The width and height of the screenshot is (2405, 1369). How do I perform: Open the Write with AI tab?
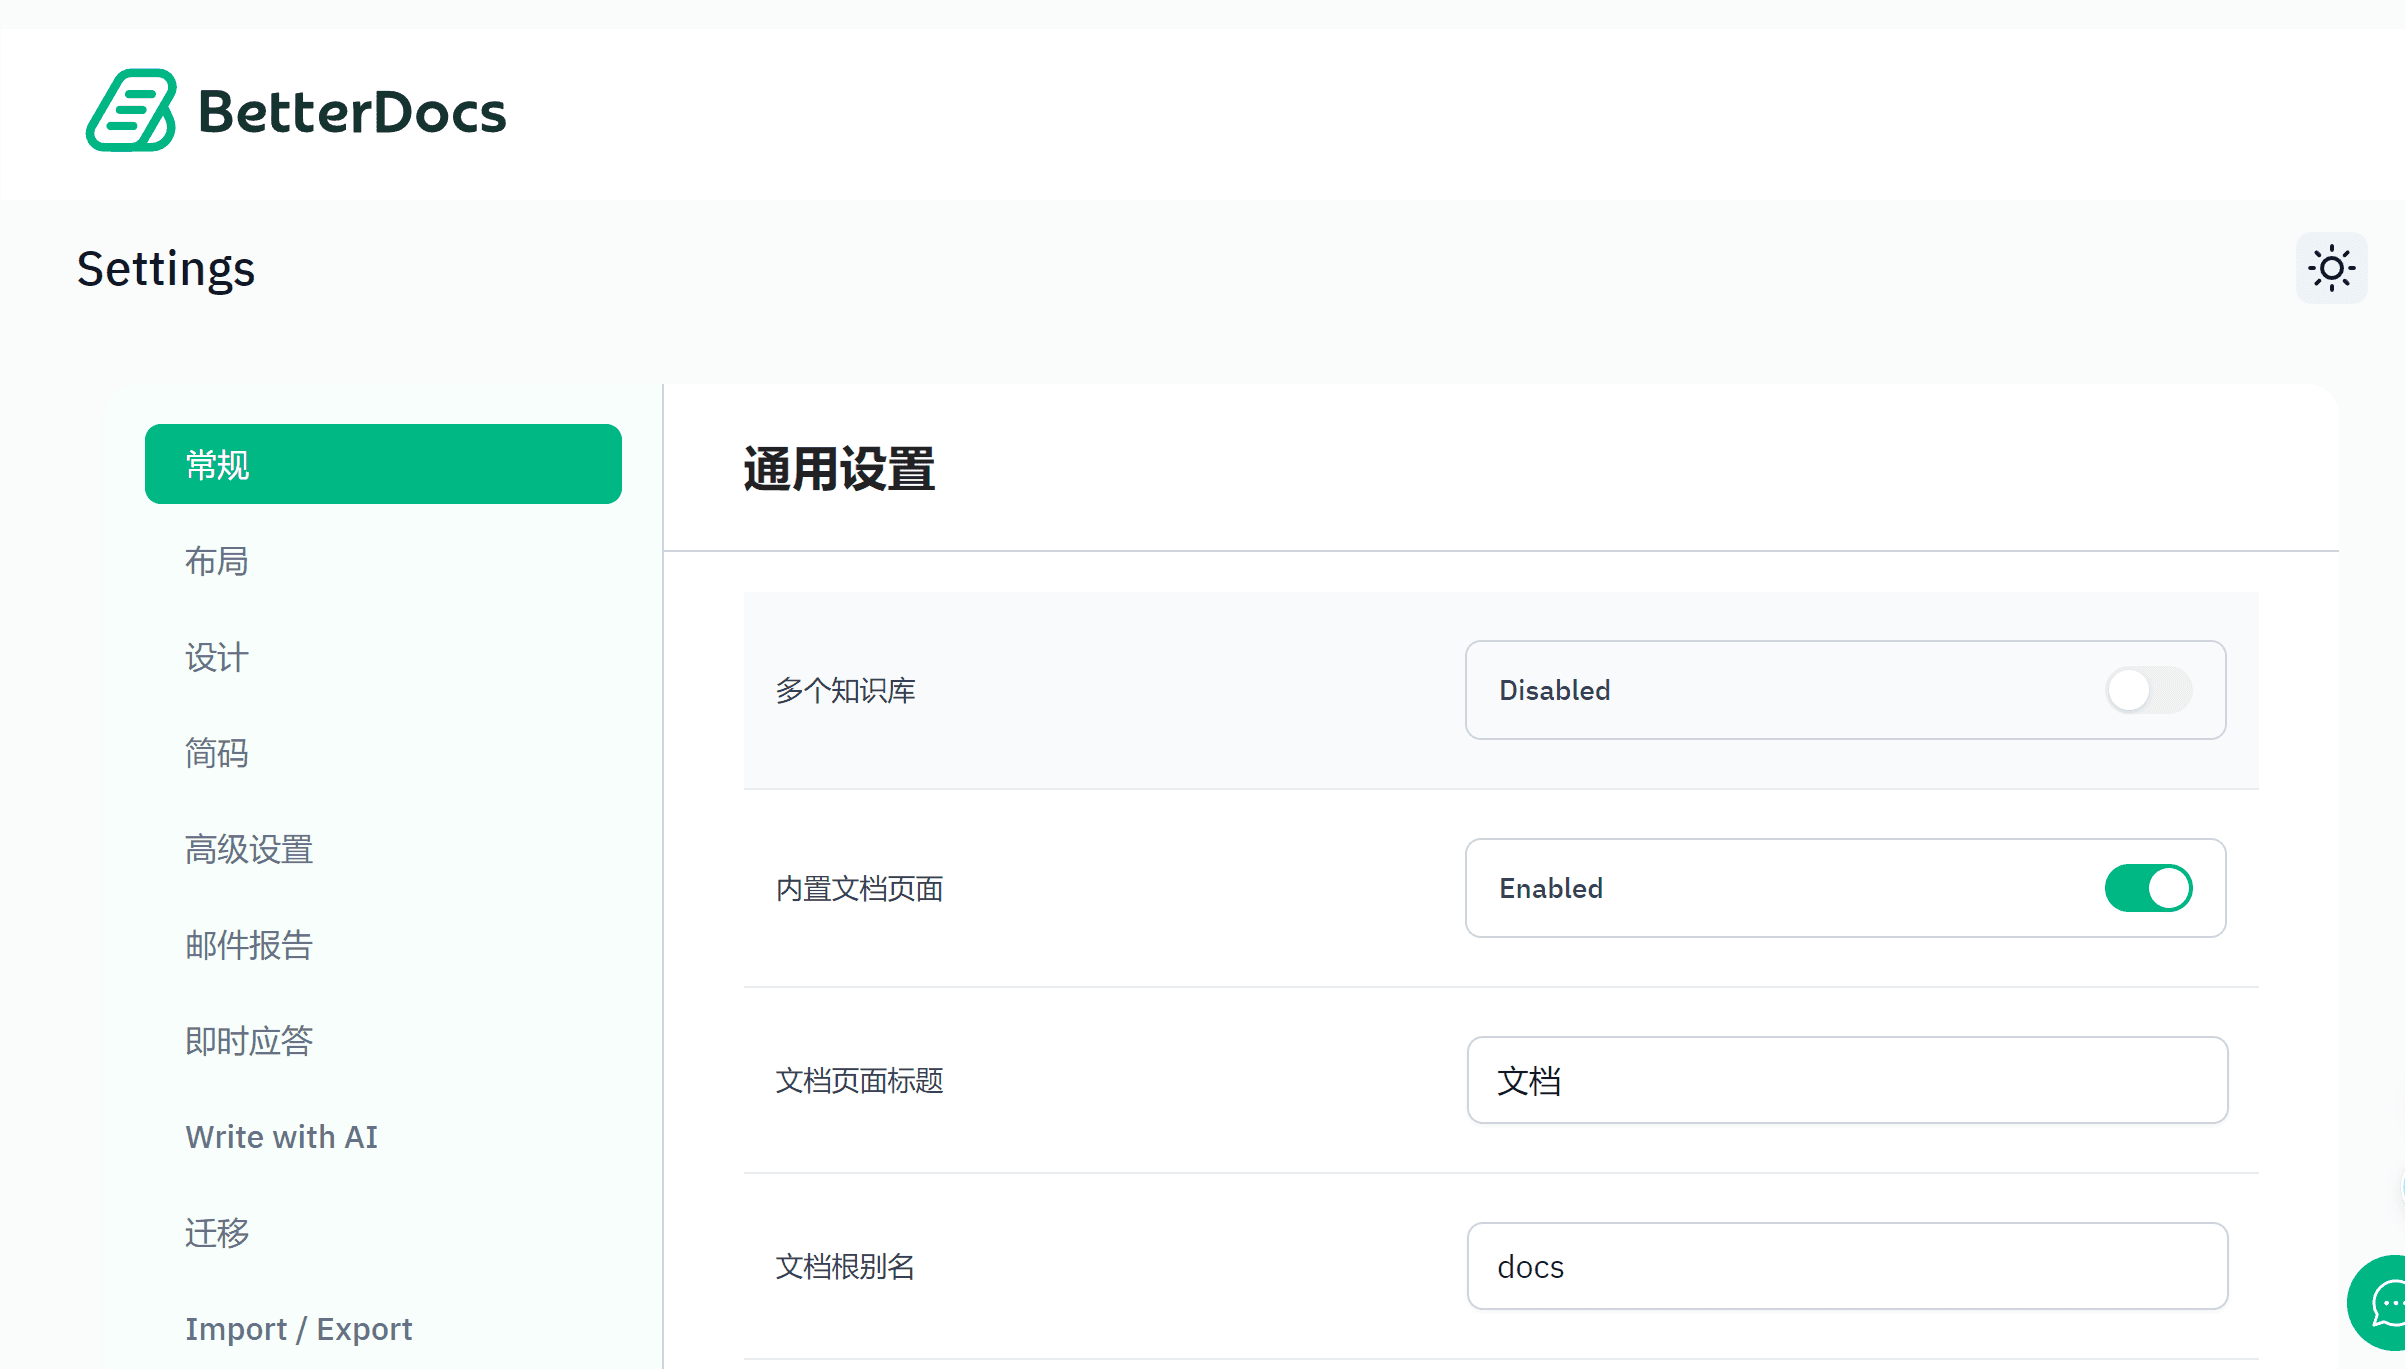[x=281, y=1137]
